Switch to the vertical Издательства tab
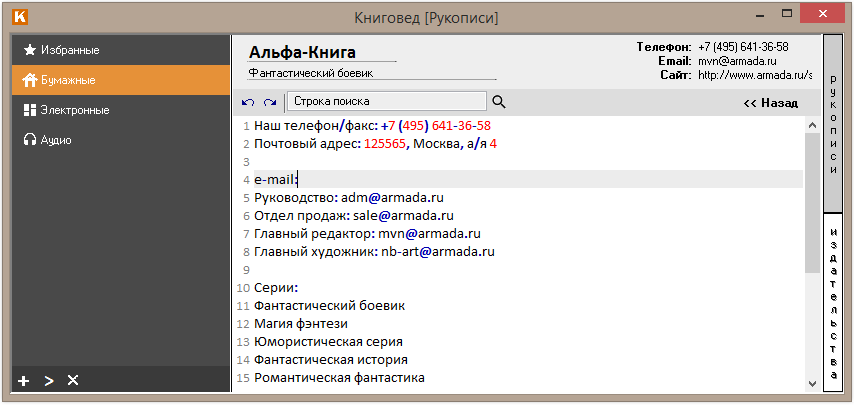The image size is (854, 405). 834,300
